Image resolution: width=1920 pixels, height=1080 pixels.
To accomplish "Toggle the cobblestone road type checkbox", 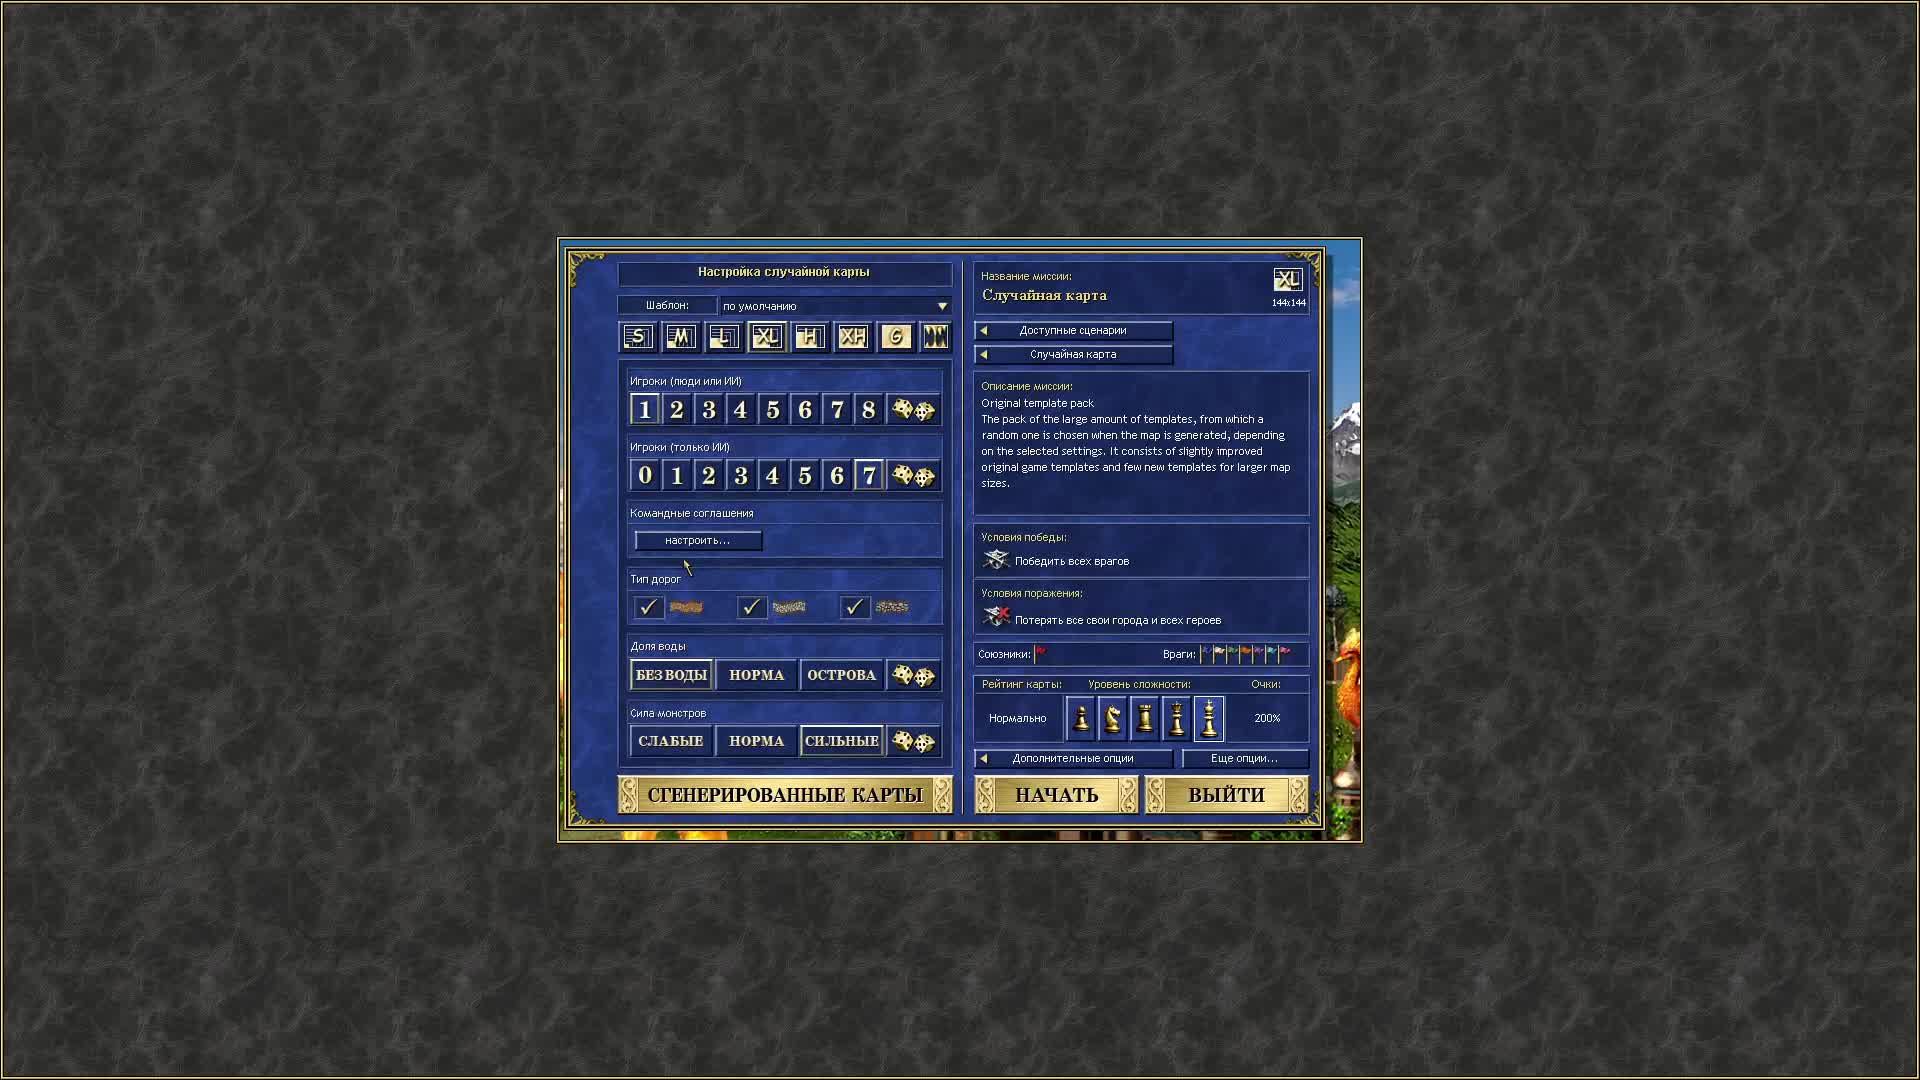I will point(854,607).
